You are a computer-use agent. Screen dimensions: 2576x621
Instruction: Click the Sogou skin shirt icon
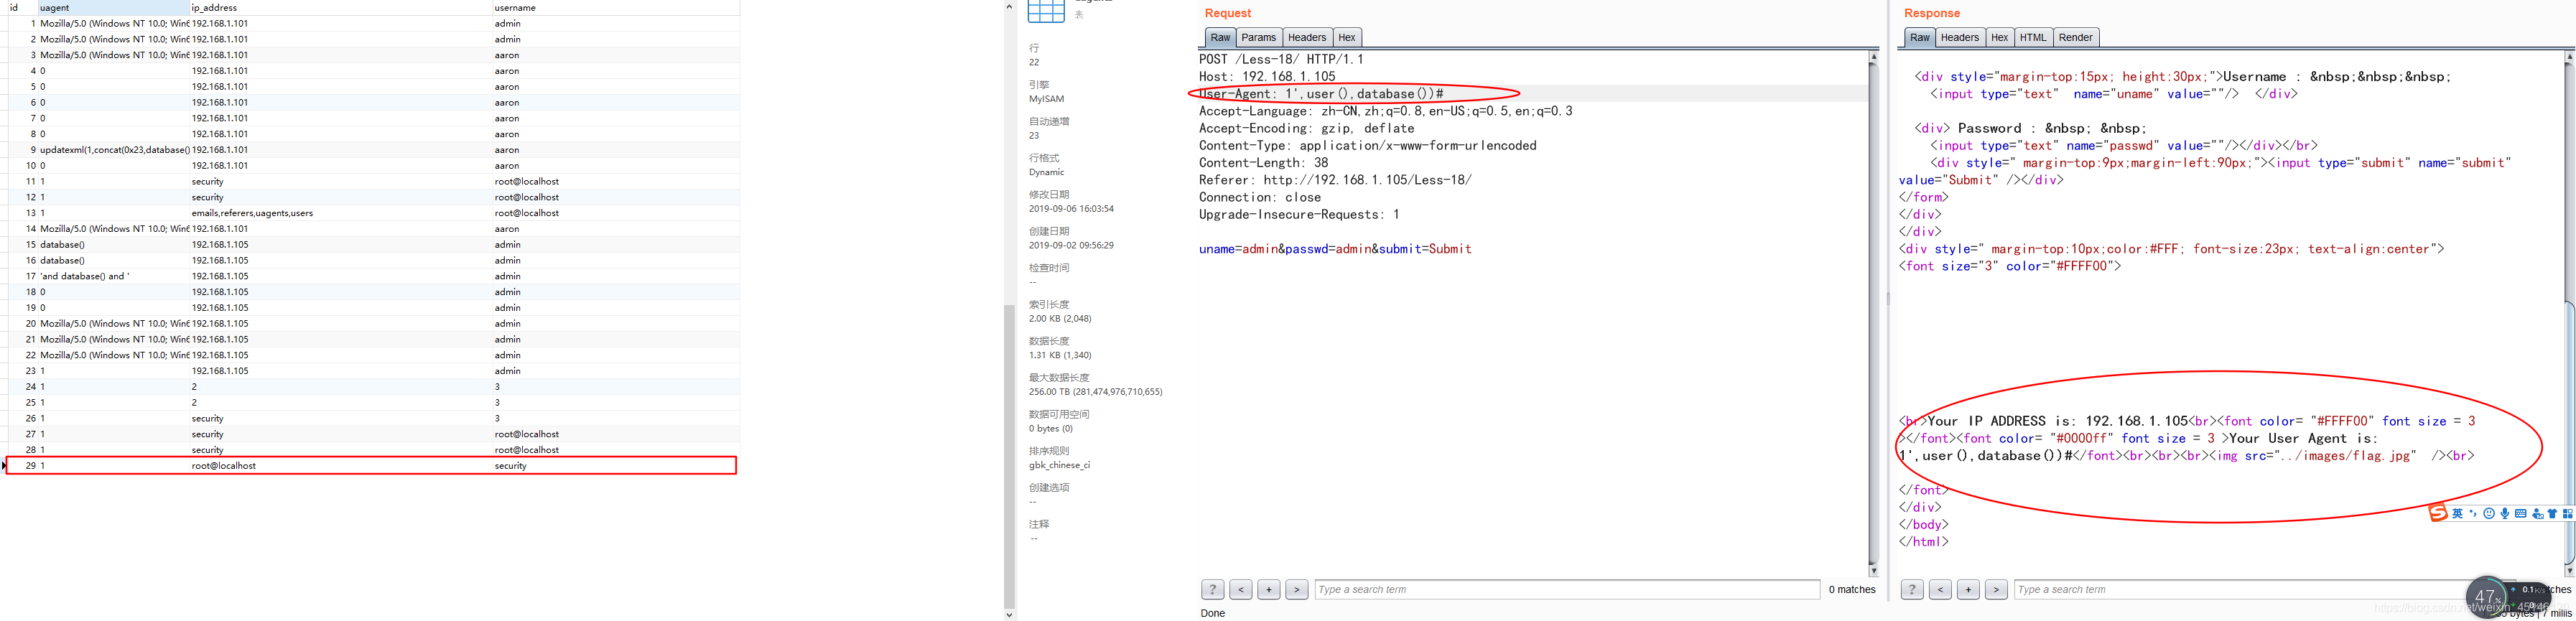(2552, 514)
